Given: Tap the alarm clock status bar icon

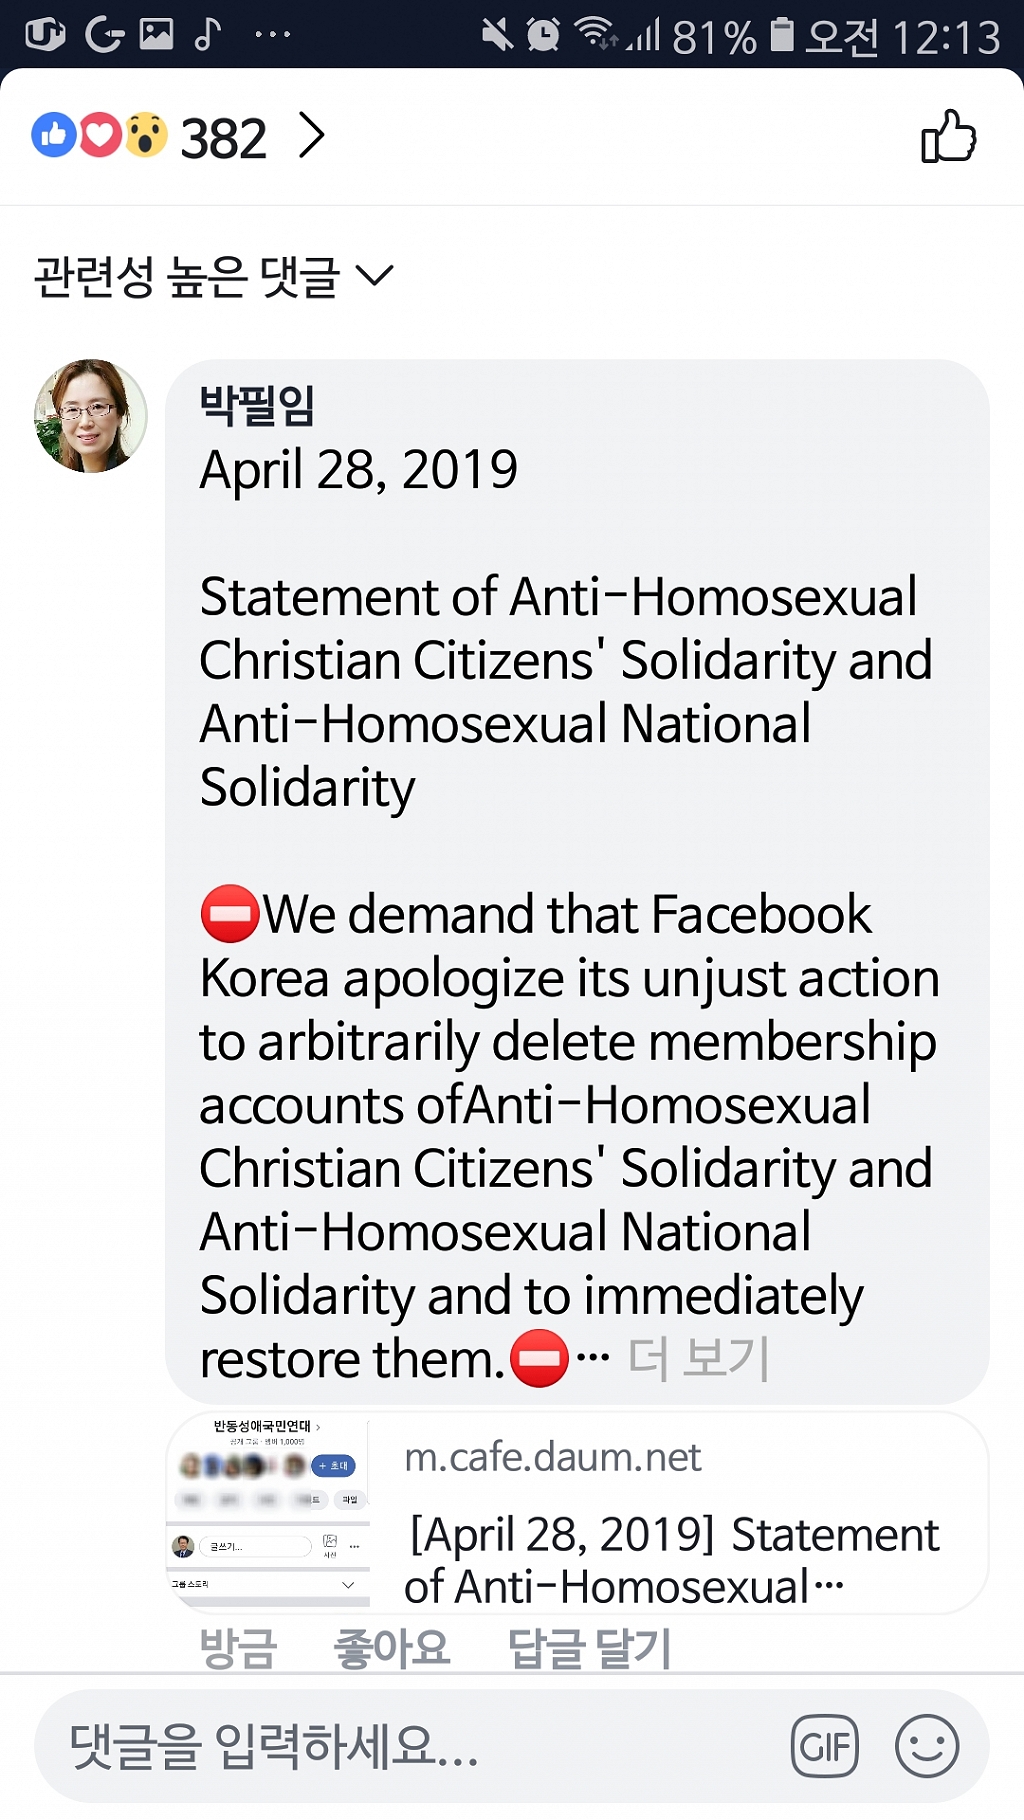Looking at the screenshot, I should [543, 35].
